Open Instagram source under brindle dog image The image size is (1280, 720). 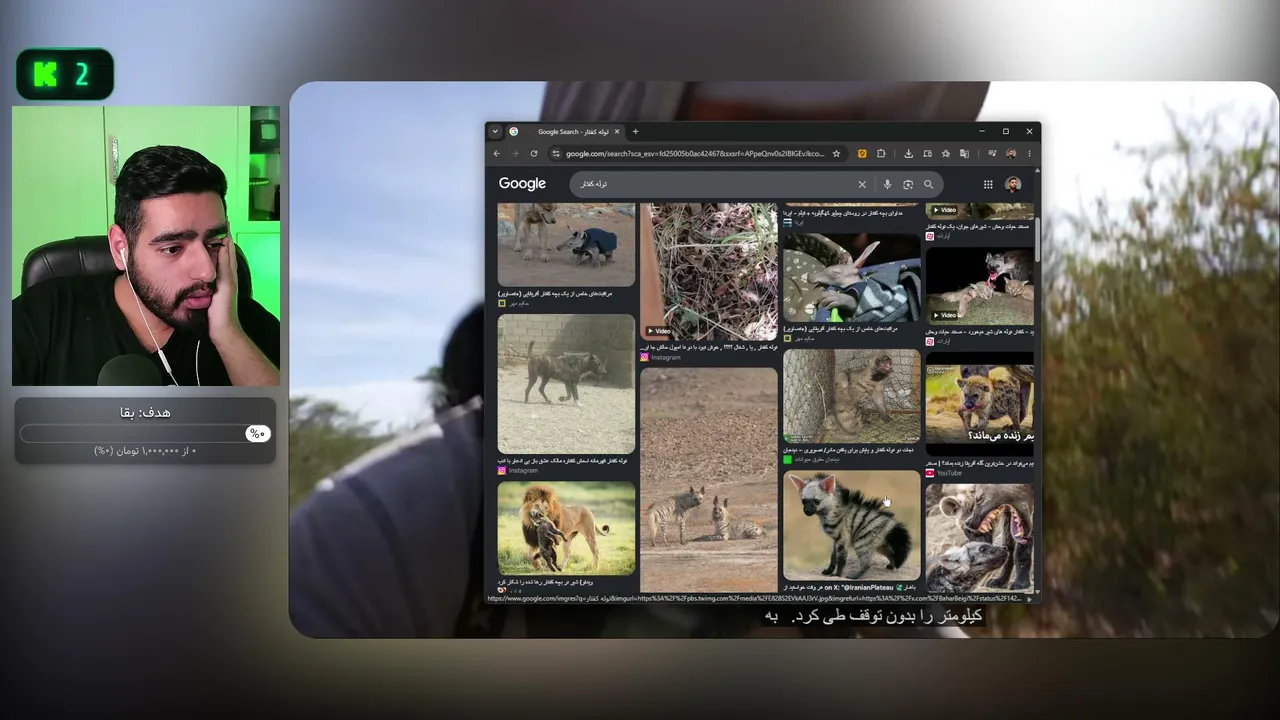(518, 470)
